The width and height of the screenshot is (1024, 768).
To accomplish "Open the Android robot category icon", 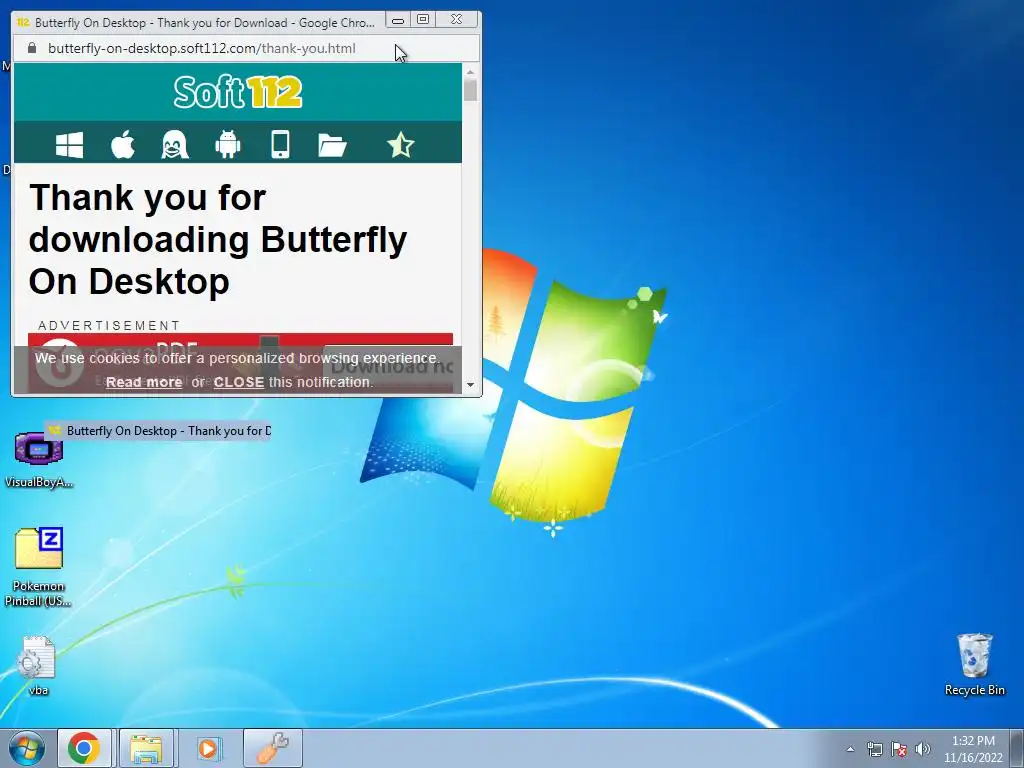I will tap(228, 144).
